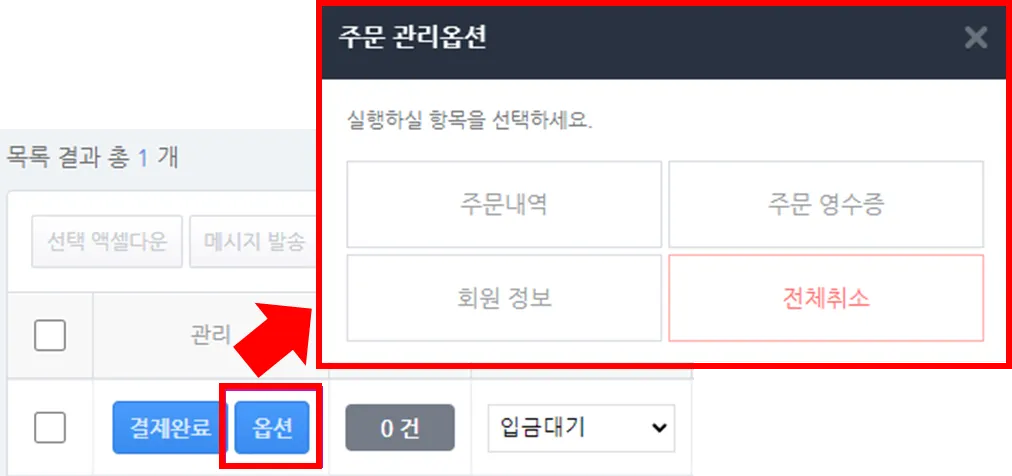The height and width of the screenshot is (476, 1012).
Task: Click the 선택 엑셀다운 button
Action: [x=107, y=242]
